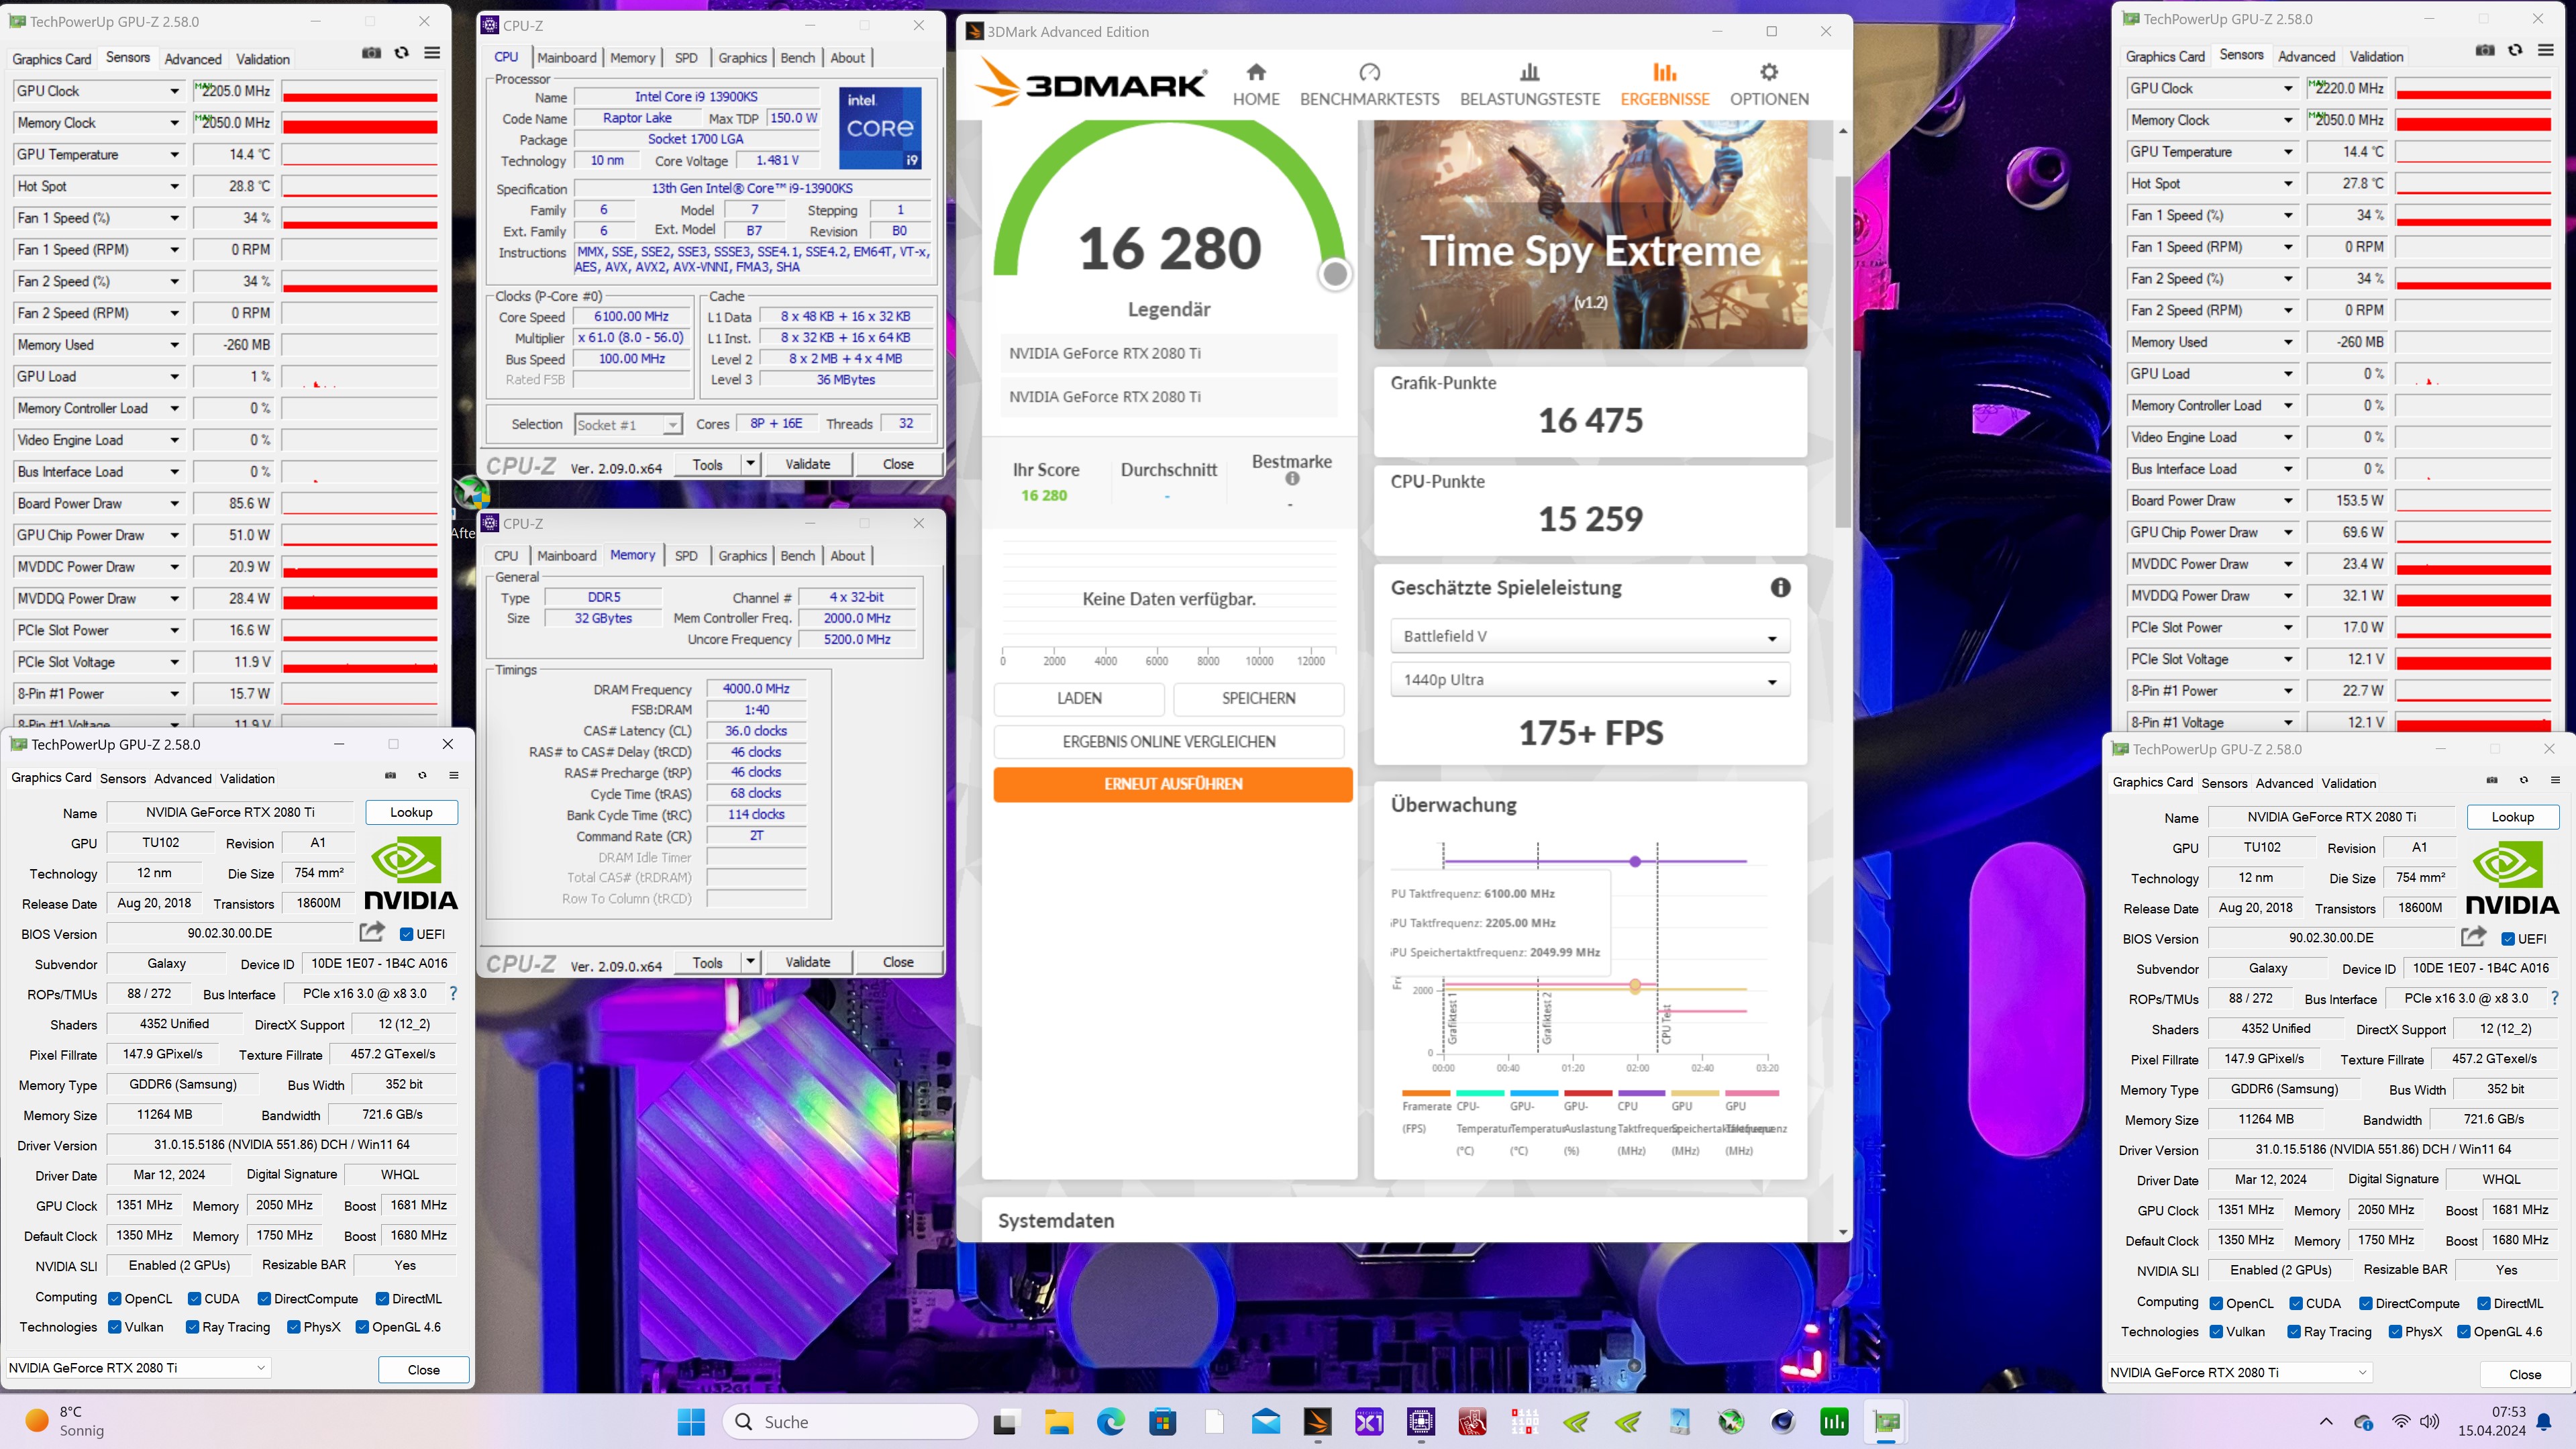2576x1449 pixels.
Task: Open Battlefield V game dropdown in 3DMark
Action: point(1590,636)
